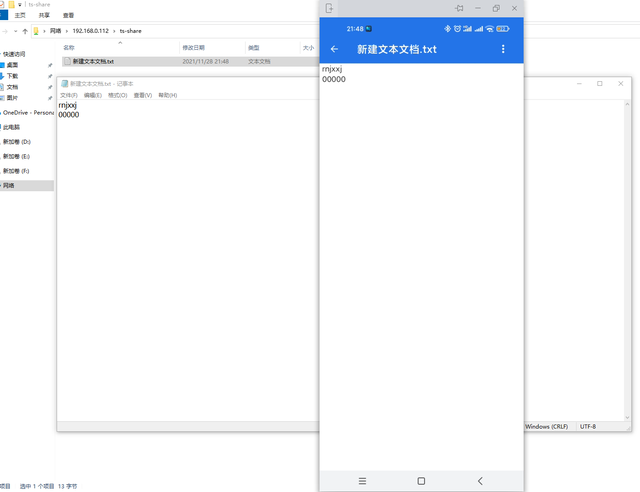Click the Bluetooth icon in phone status bar
The width and height of the screenshot is (640, 492).
point(447,29)
